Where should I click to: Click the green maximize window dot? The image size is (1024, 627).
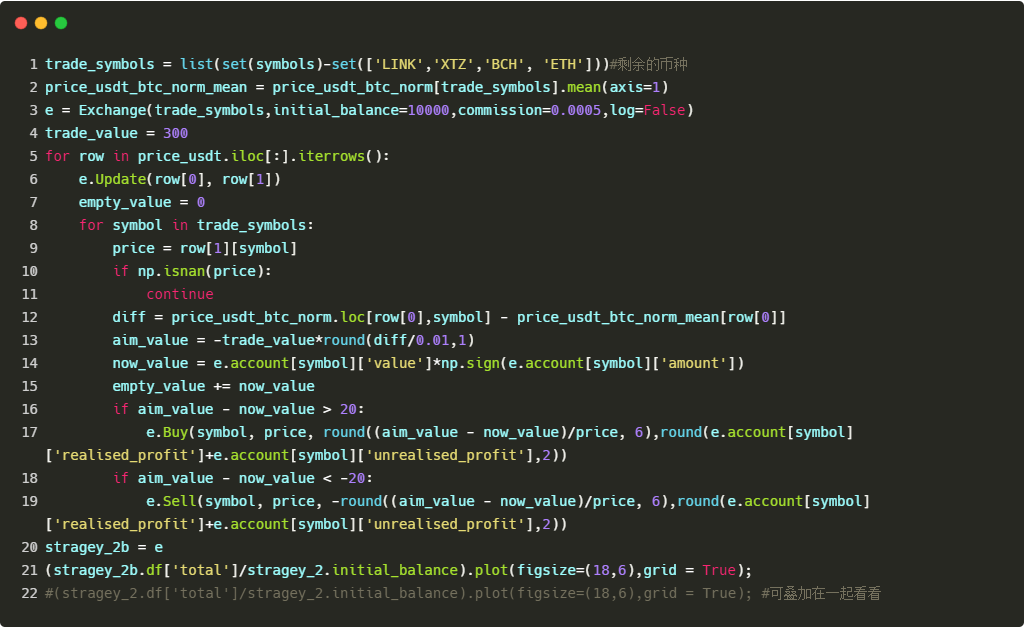pyautogui.click(x=61, y=23)
